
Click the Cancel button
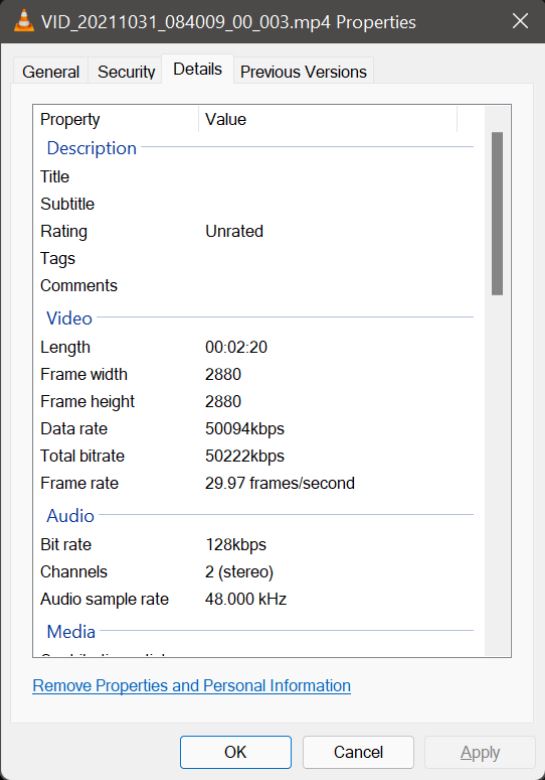tap(358, 752)
